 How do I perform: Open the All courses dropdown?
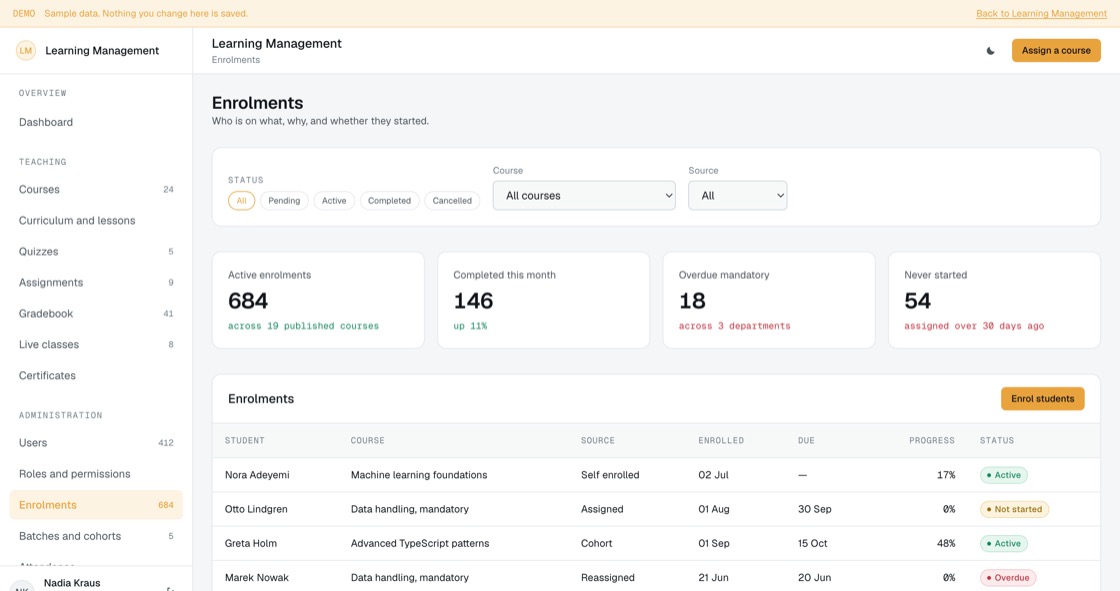pyautogui.click(x=584, y=196)
